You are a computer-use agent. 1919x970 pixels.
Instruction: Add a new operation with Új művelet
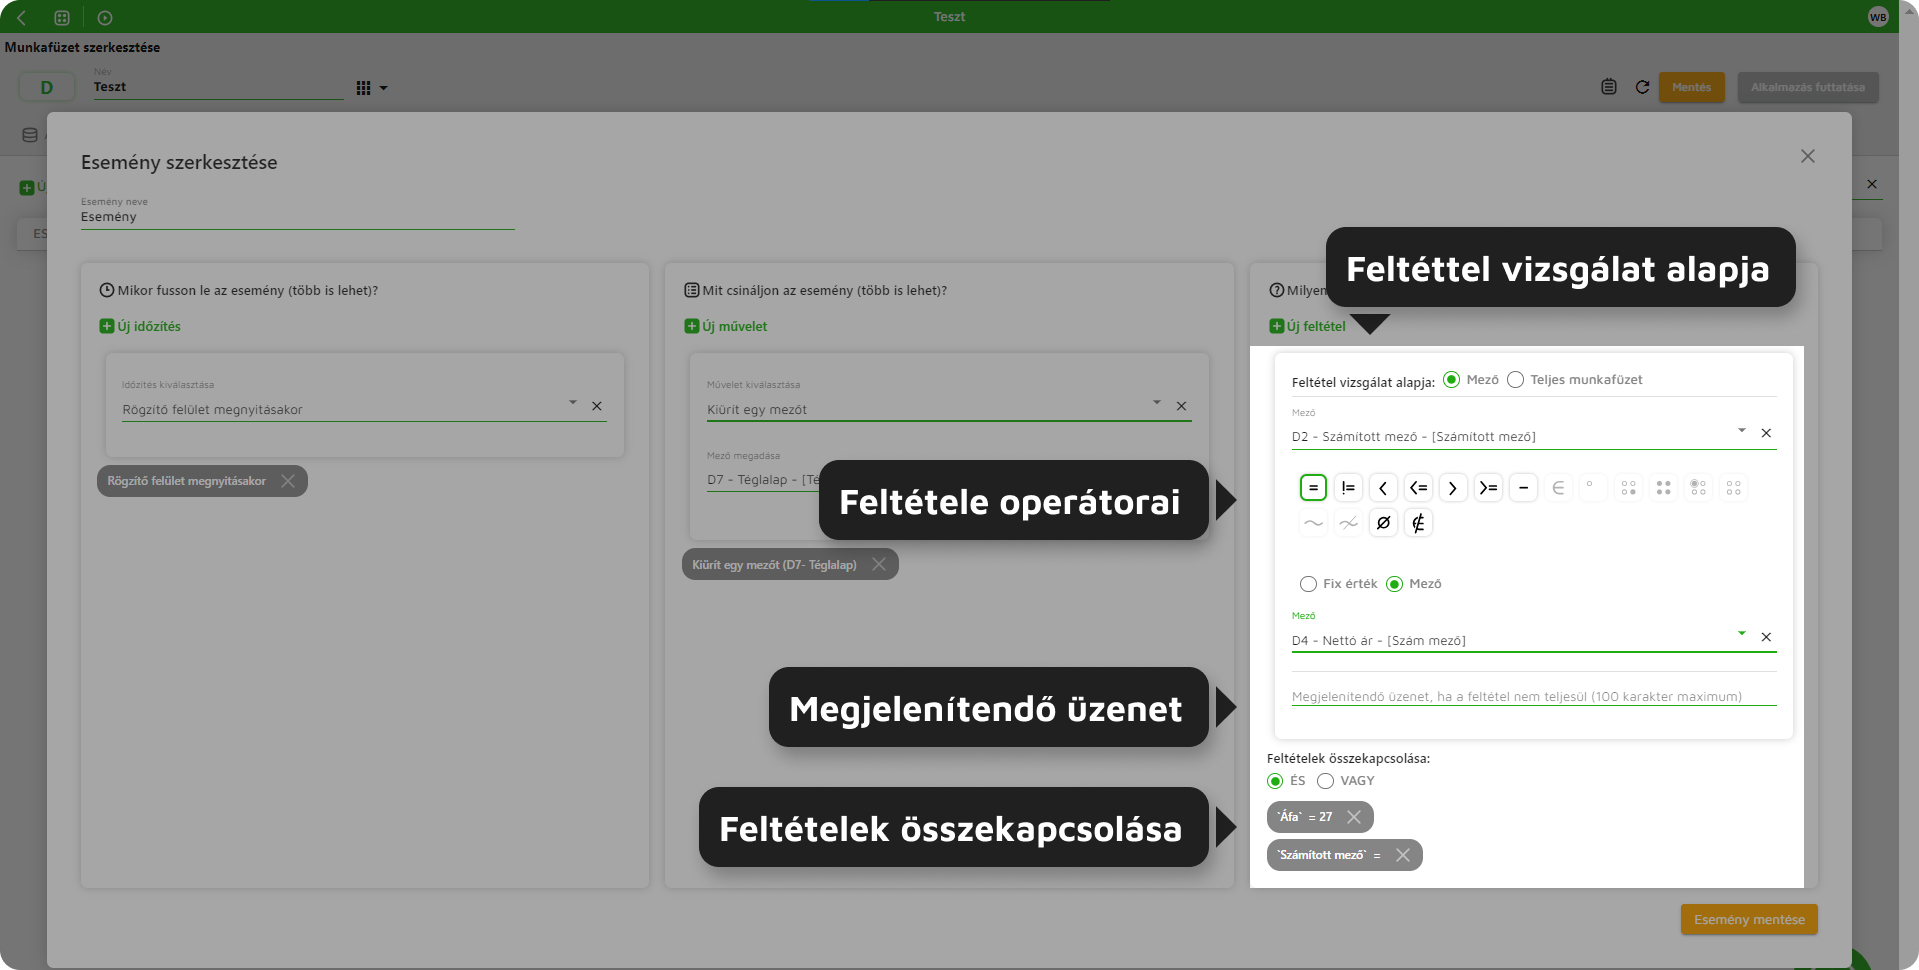pos(726,326)
